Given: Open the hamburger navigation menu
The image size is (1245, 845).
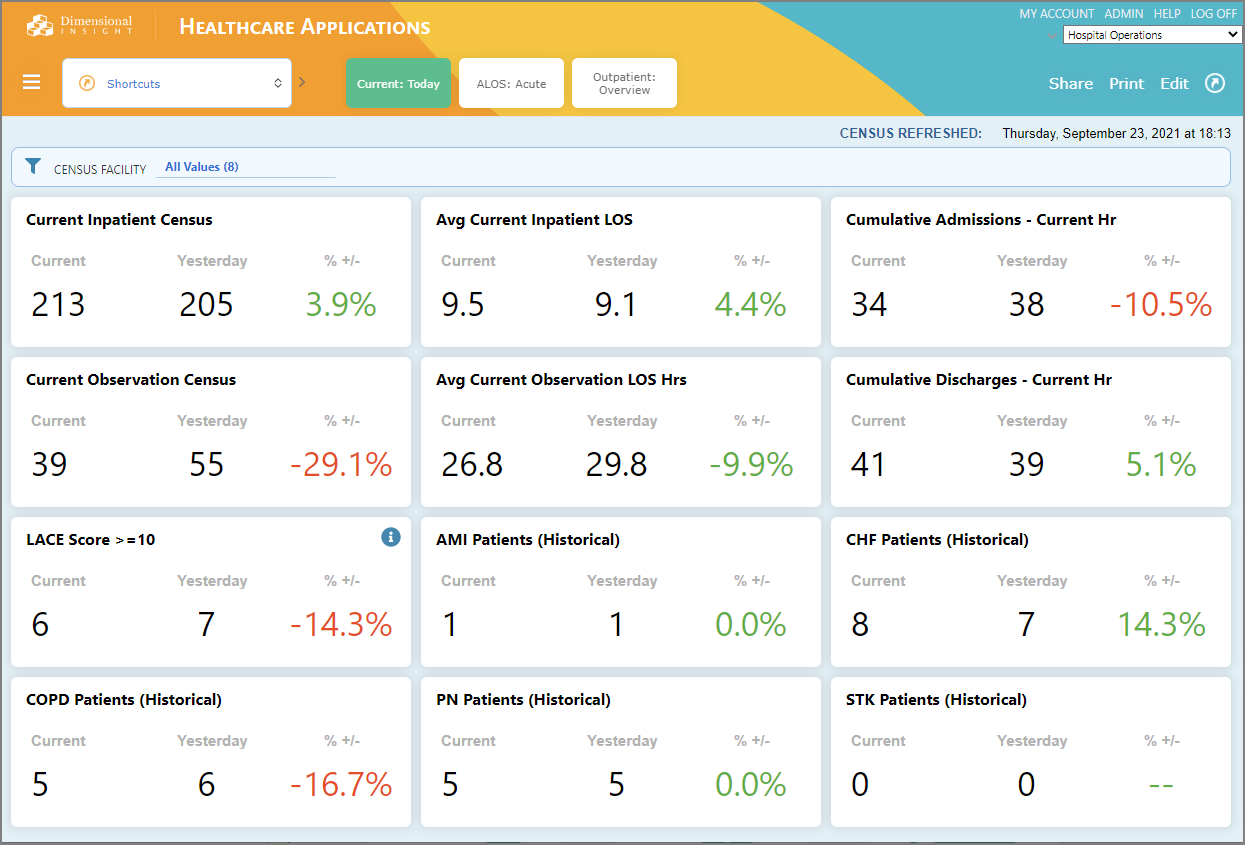Looking at the screenshot, I should pos(32,82).
